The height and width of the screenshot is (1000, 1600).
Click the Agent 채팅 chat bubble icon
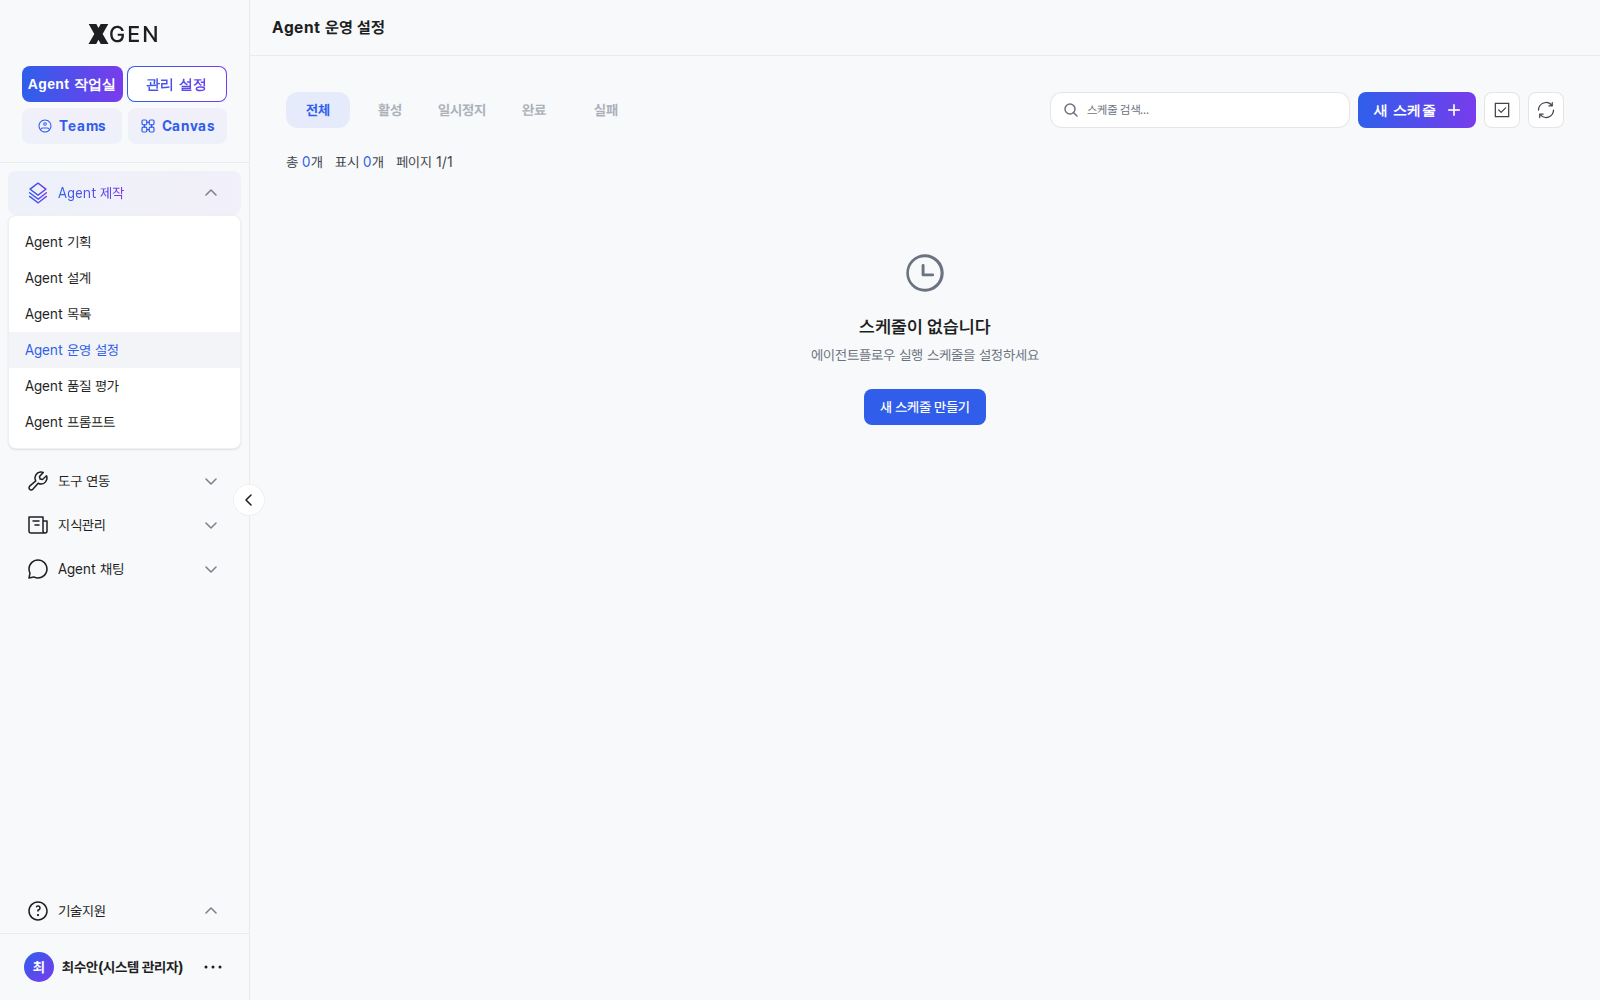coord(38,569)
